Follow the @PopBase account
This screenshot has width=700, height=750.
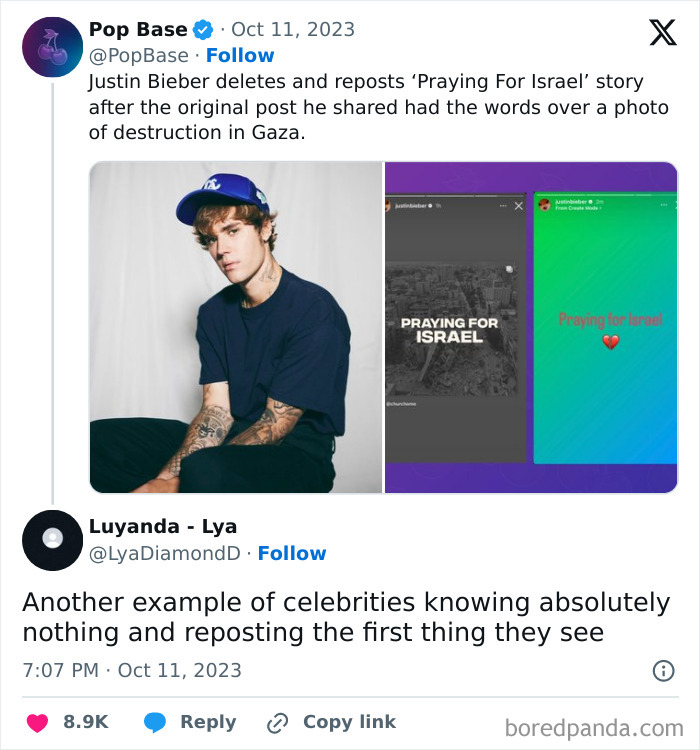coord(240,55)
